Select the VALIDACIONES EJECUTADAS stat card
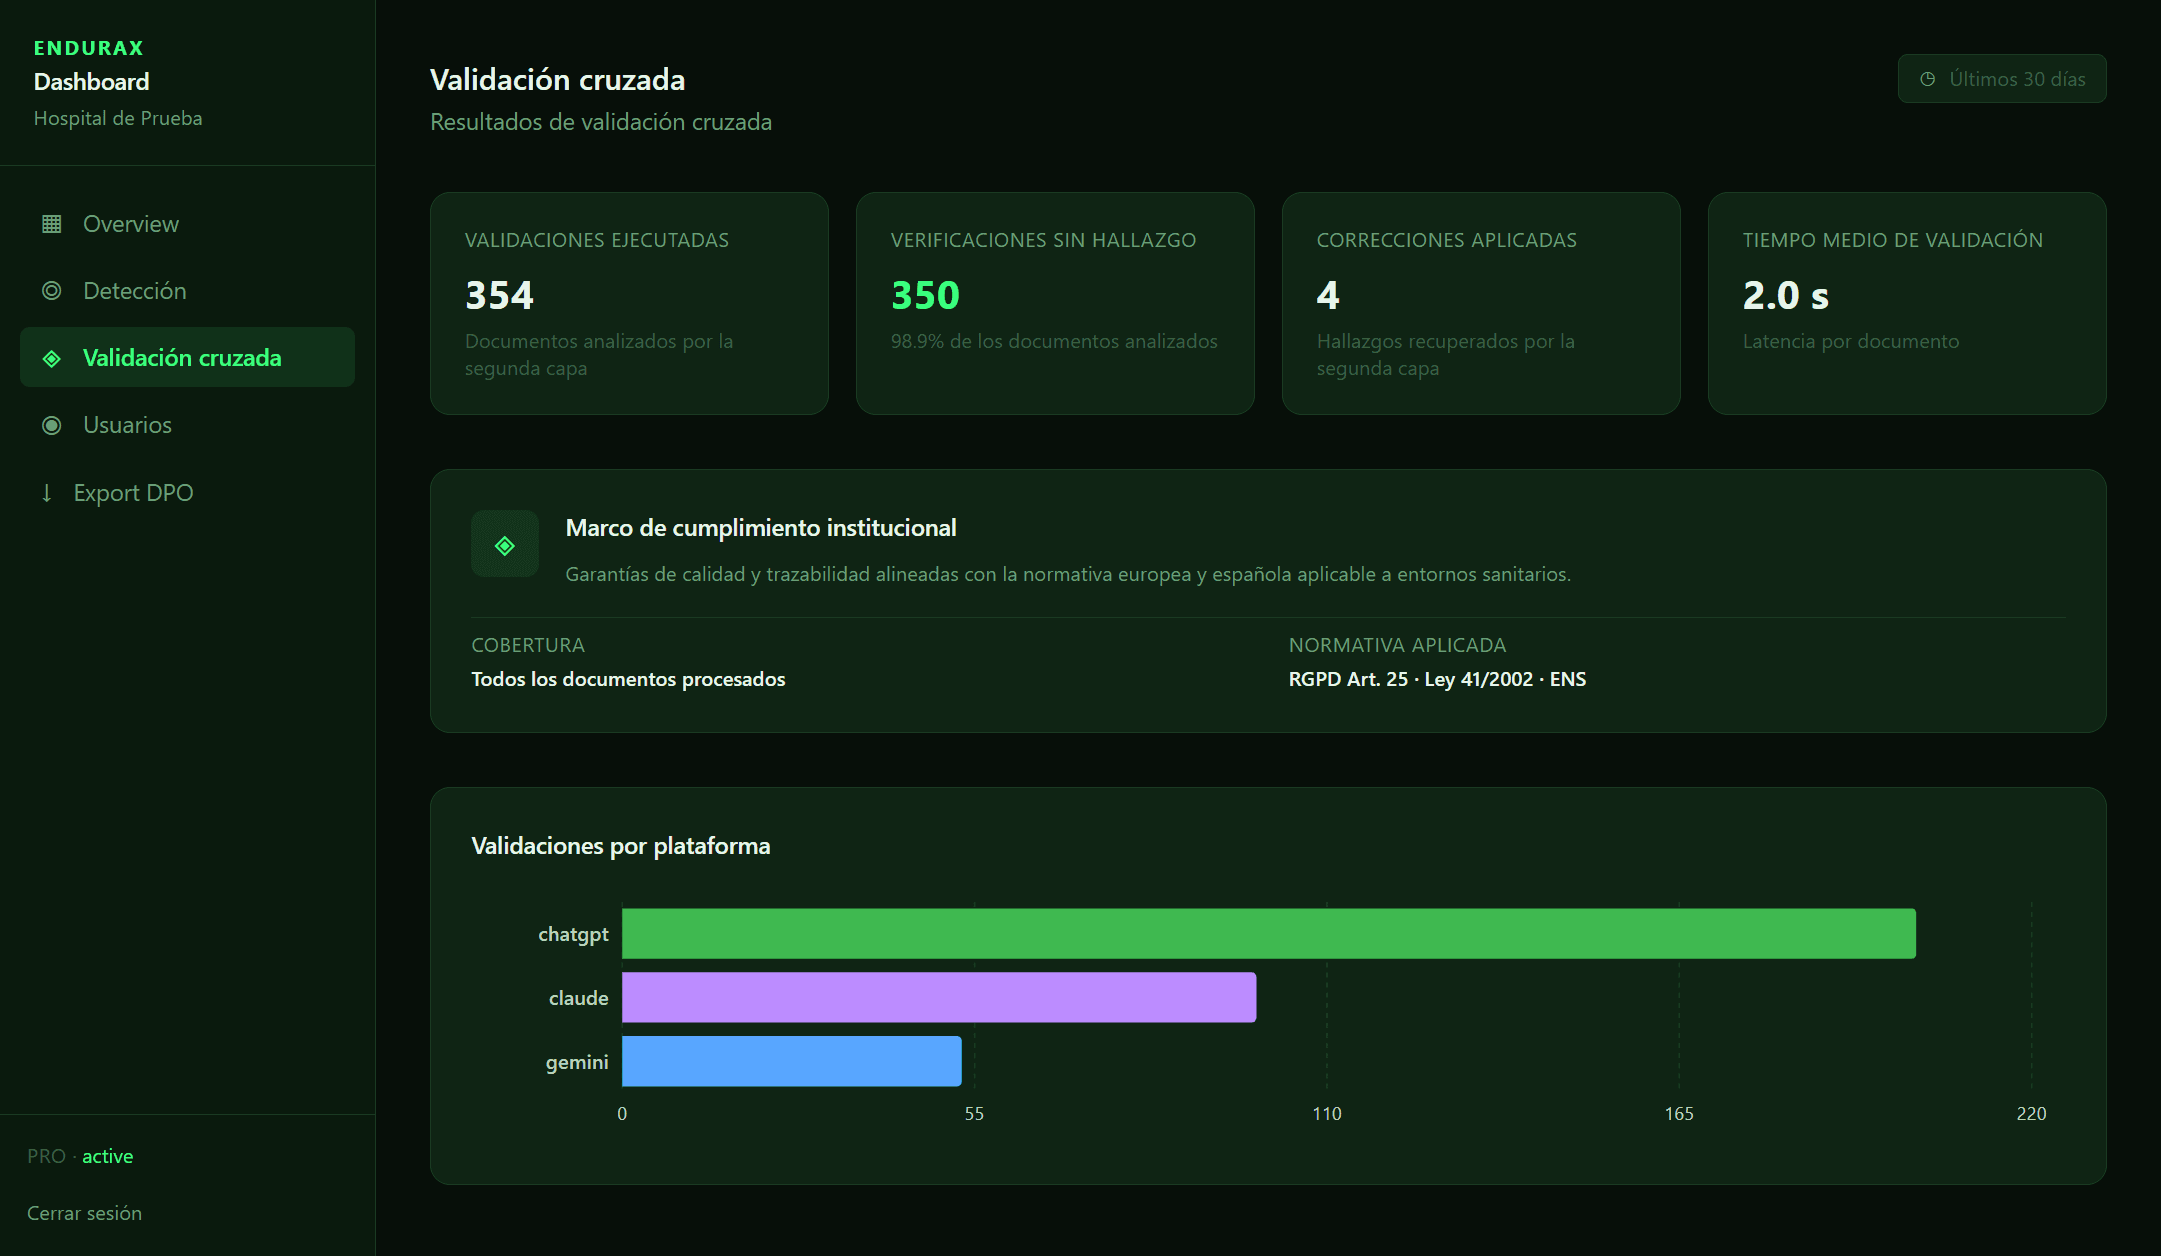2161x1256 pixels. pyautogui.click(x=628, y=303)
